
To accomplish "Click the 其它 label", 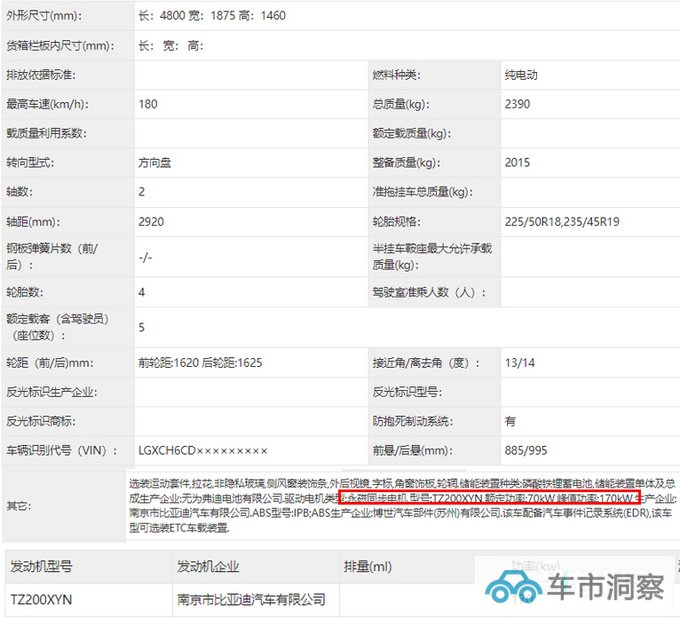I will pyautogui.click(x=19, y=506).
